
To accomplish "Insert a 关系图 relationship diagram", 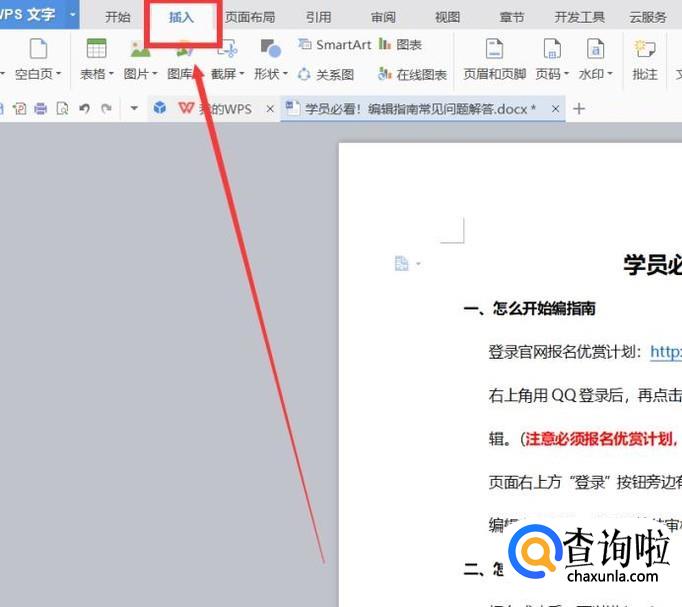I will (326, 74).
